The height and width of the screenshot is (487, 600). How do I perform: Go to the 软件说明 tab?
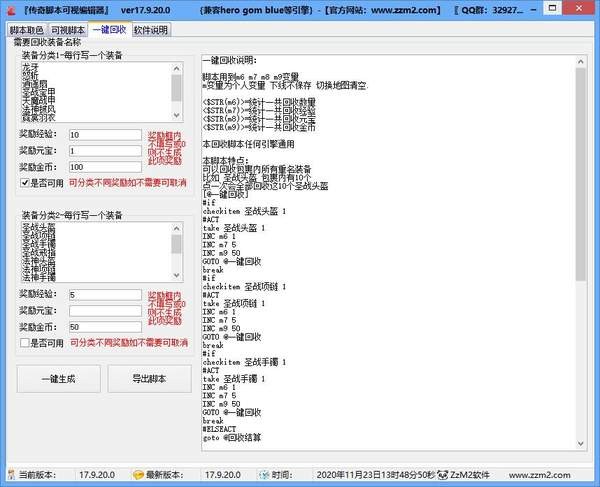(151, 30)
